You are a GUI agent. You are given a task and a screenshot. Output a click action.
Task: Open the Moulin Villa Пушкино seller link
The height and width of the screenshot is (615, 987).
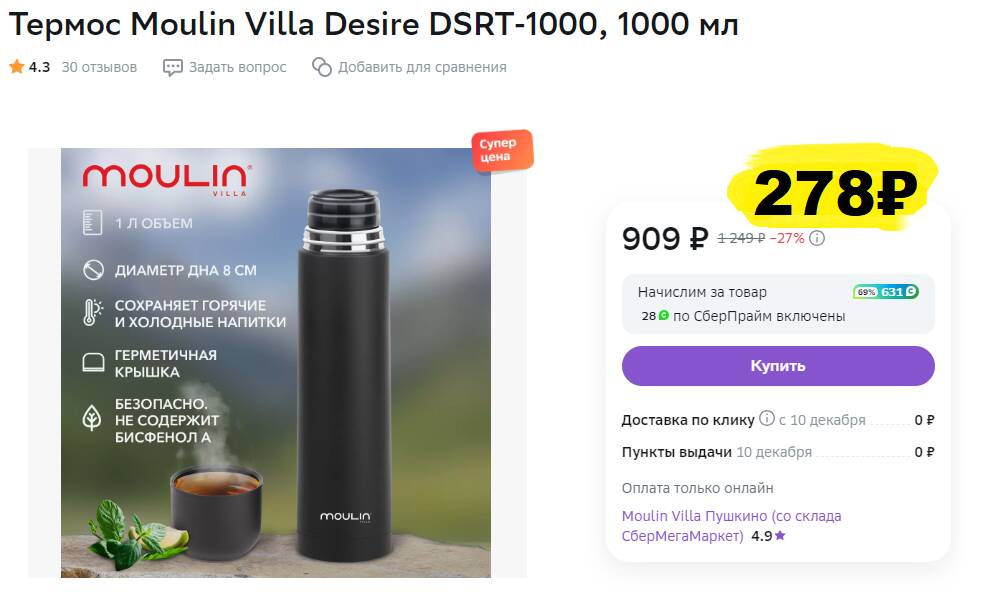(731, 526)
